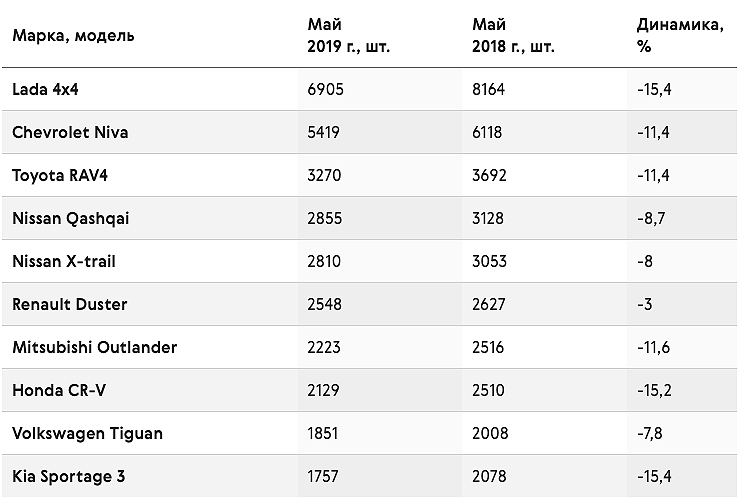
Task: Click the Volkswagen Tiguan model name
Action: (x=88, y=434)
